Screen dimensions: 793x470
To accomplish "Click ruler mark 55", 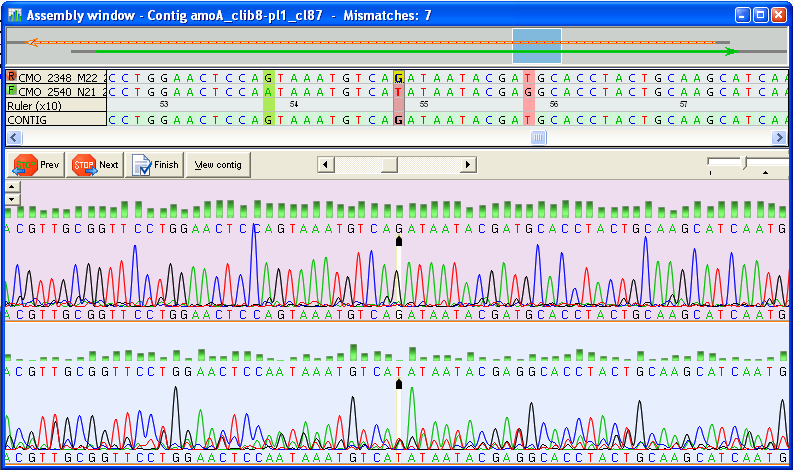I will [424, 104].
